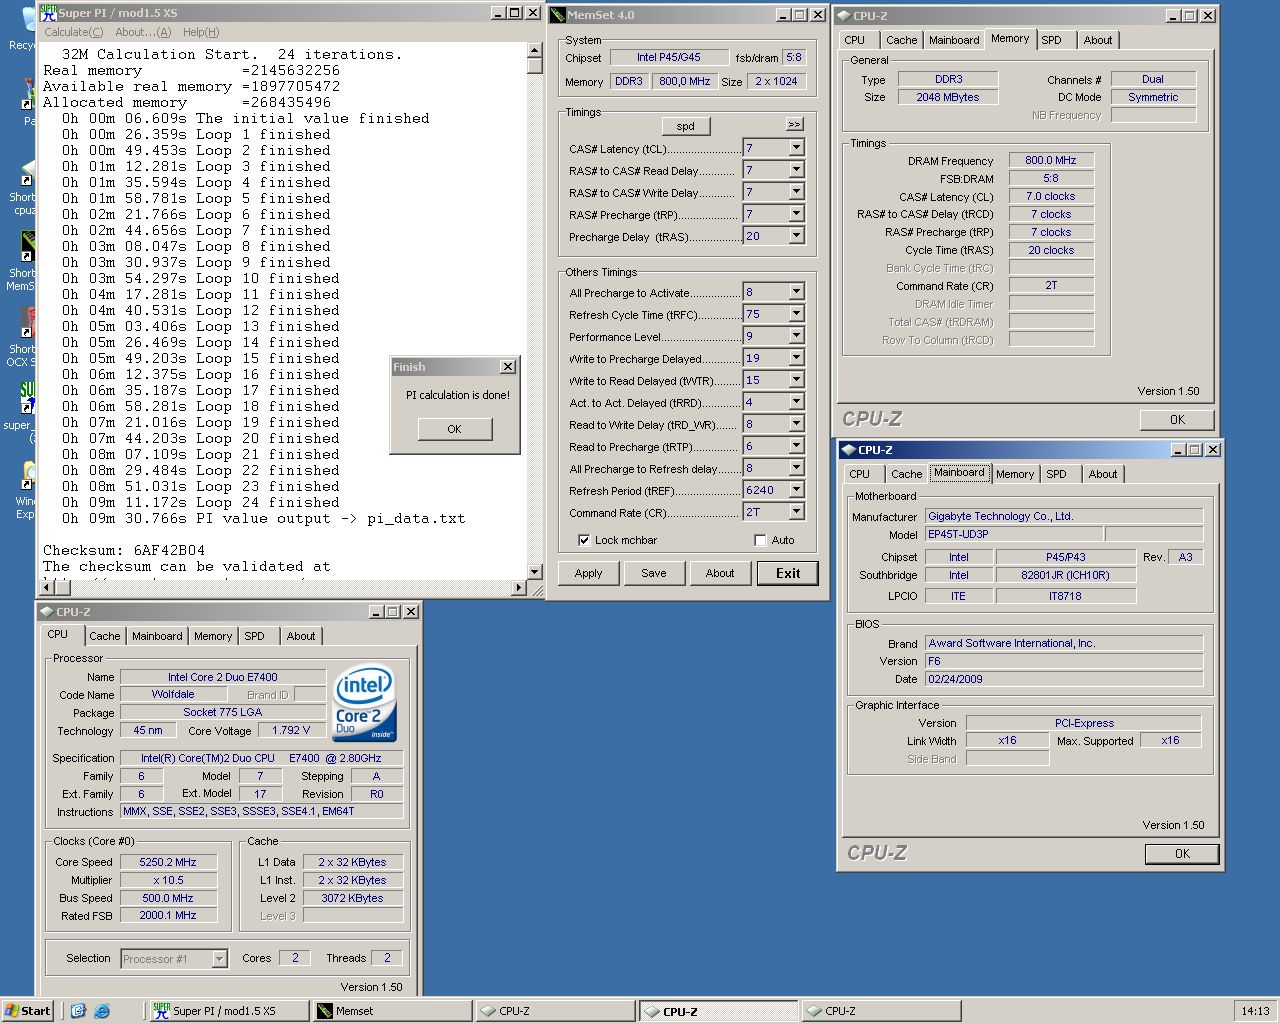Click the MemSet 4.0 title bar icon

tap(559, 15)
